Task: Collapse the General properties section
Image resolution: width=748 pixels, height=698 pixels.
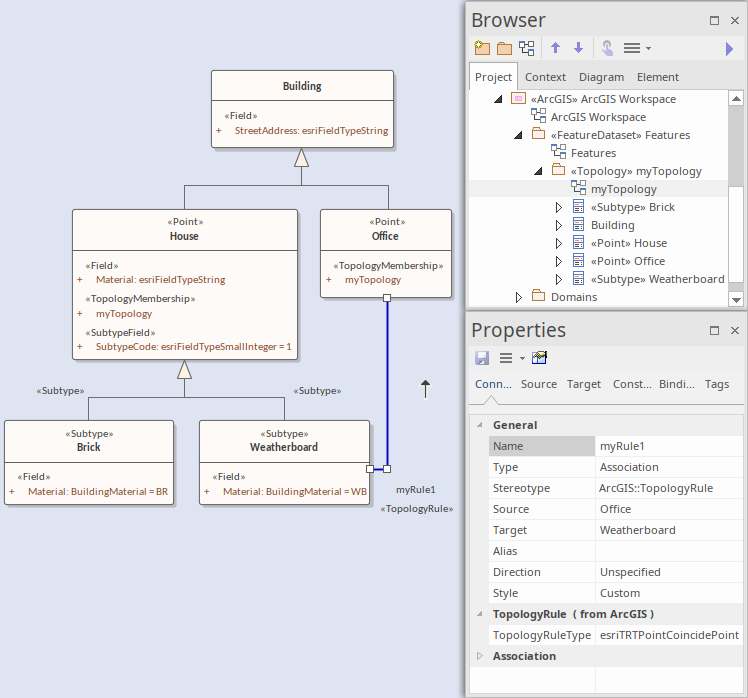Action: (x=479, y=425)
